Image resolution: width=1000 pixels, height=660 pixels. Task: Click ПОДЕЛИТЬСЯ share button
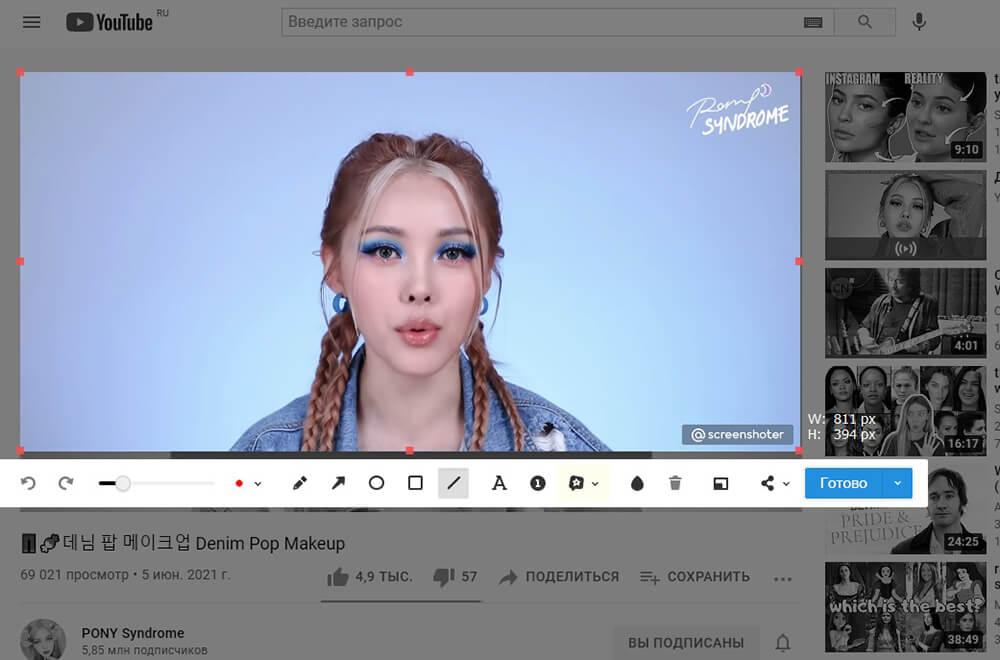(559, 577)
